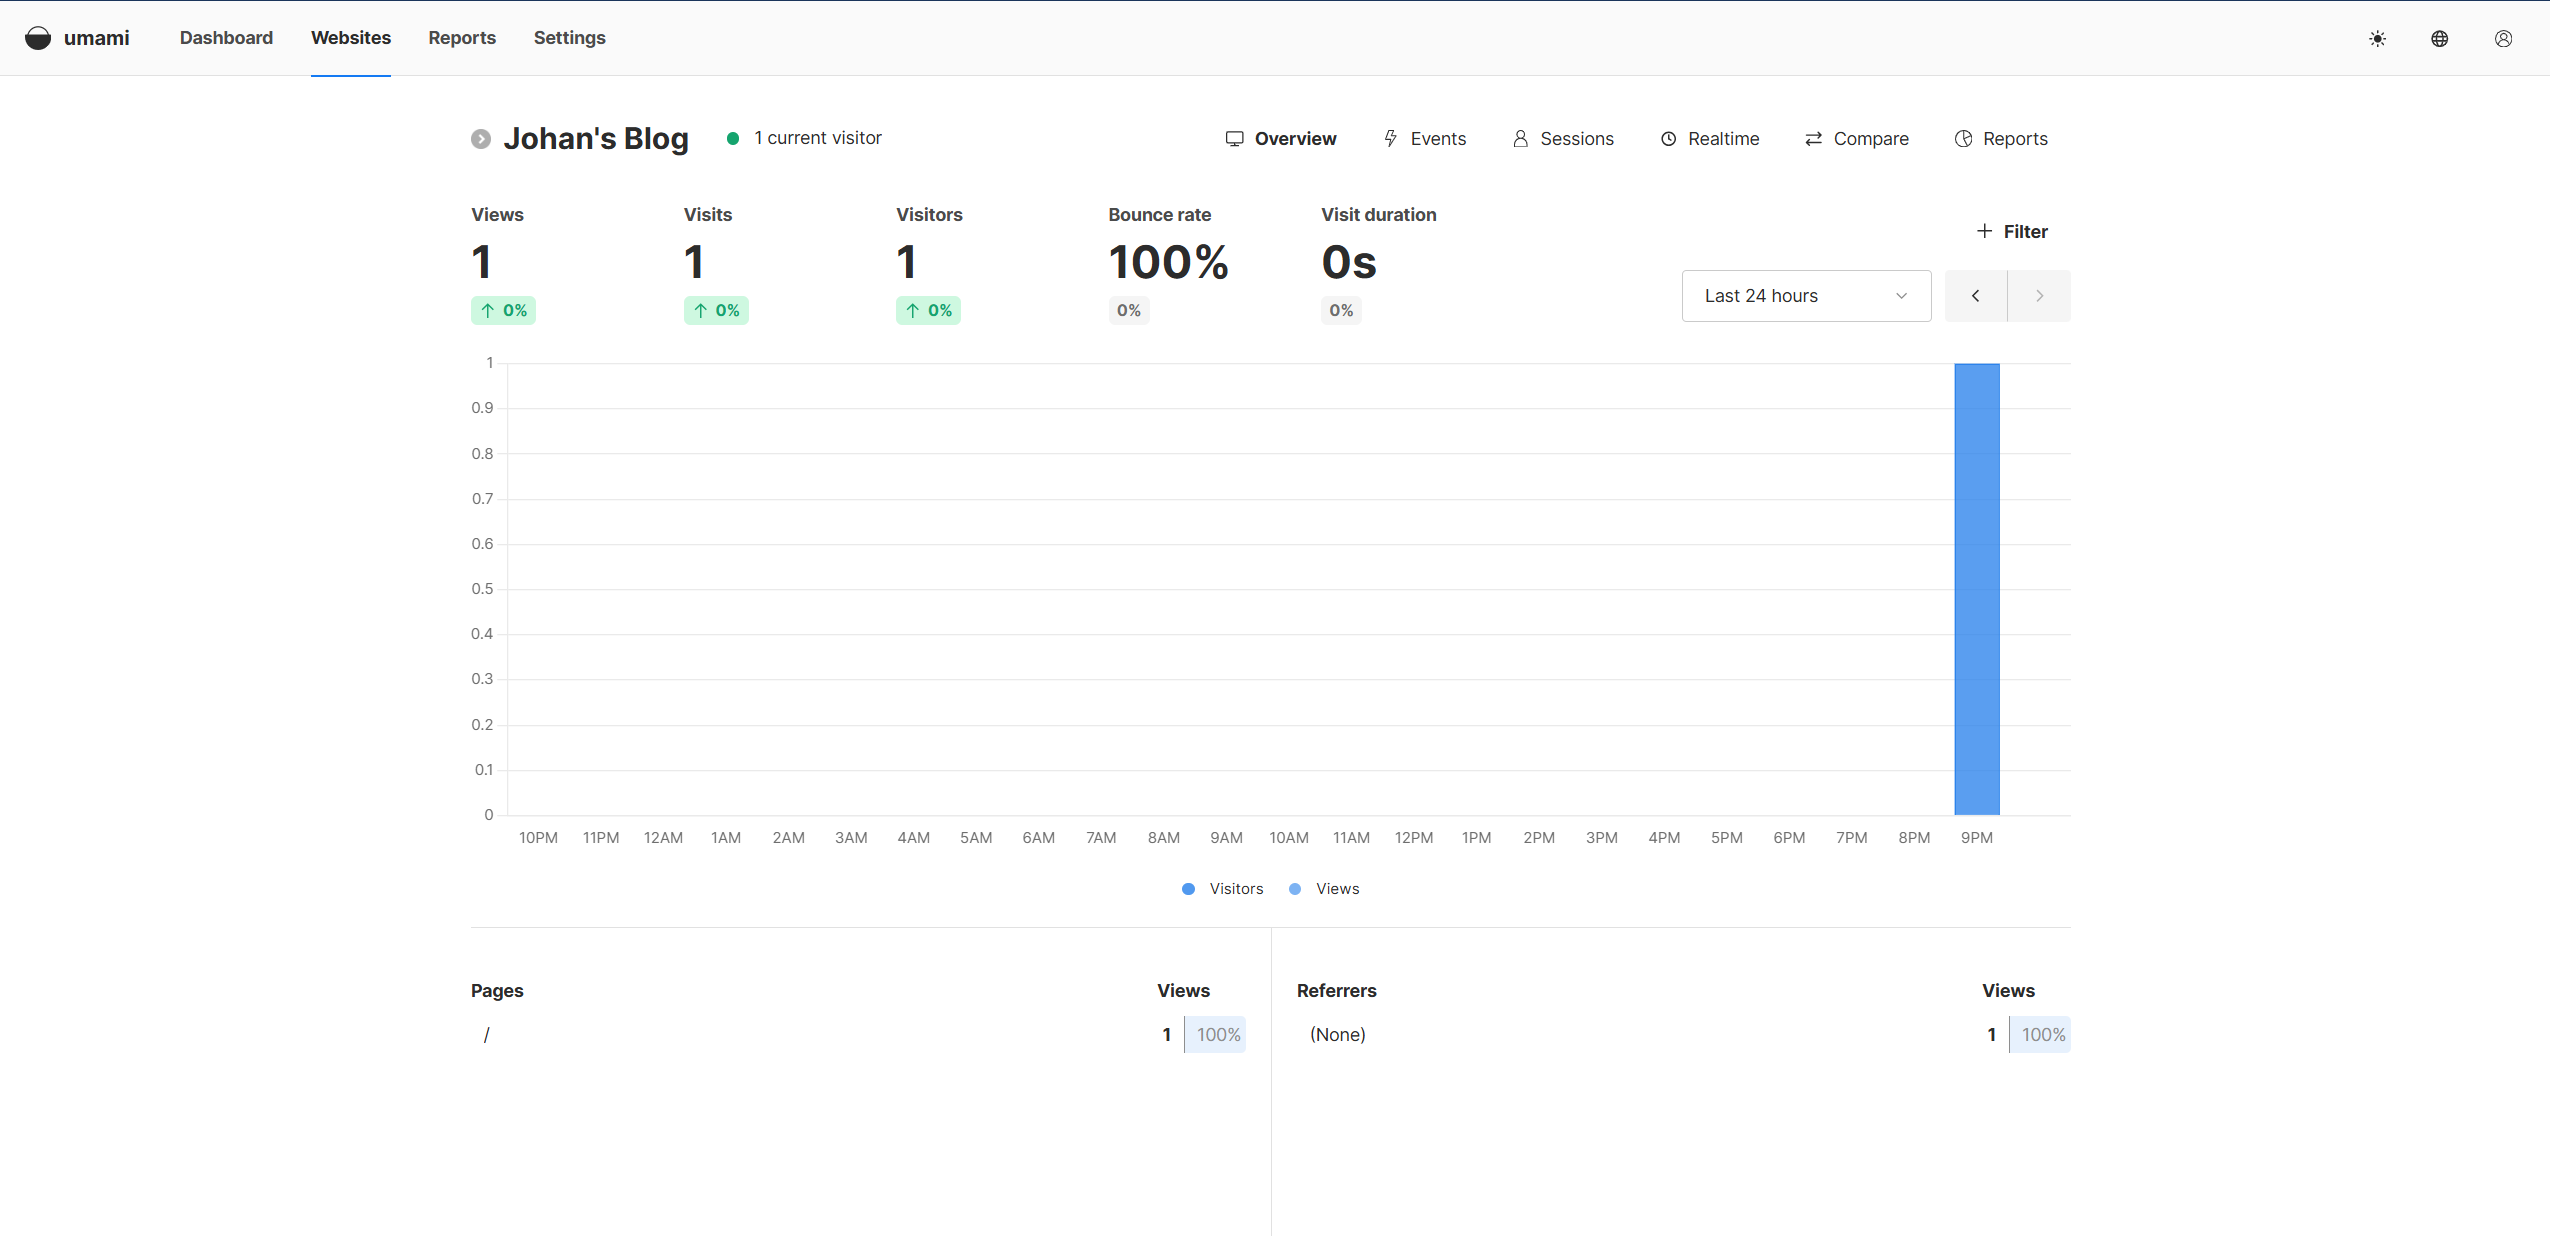Click the umami logo icon
The width and height of the screenshot is (2550, 1236).
click(38, 38)
